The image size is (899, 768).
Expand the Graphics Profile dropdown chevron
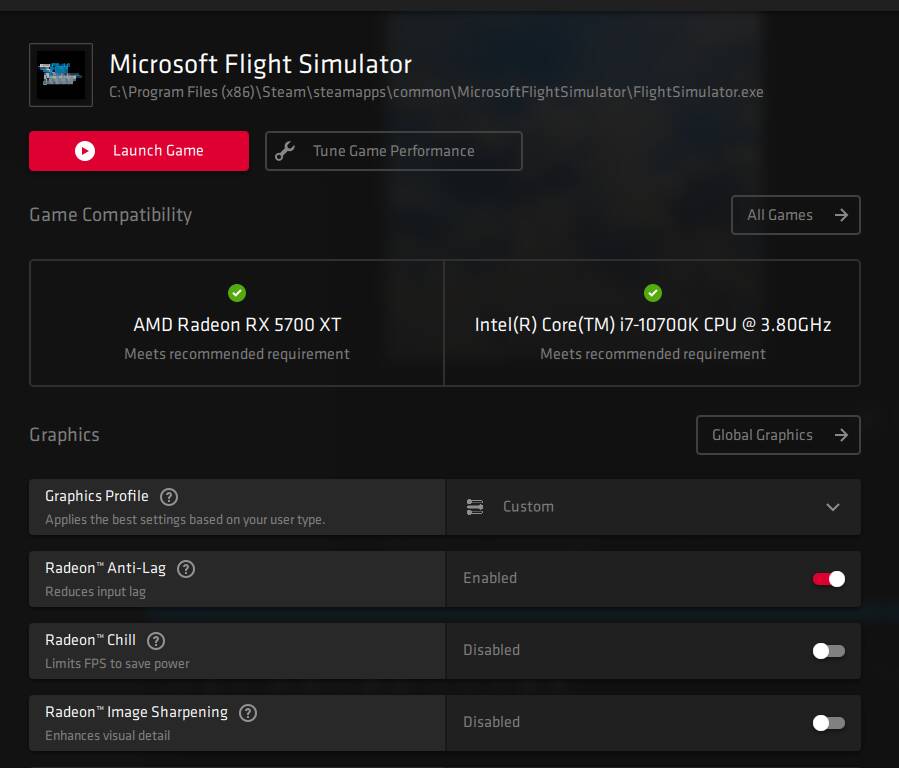(x=832, y=507)
